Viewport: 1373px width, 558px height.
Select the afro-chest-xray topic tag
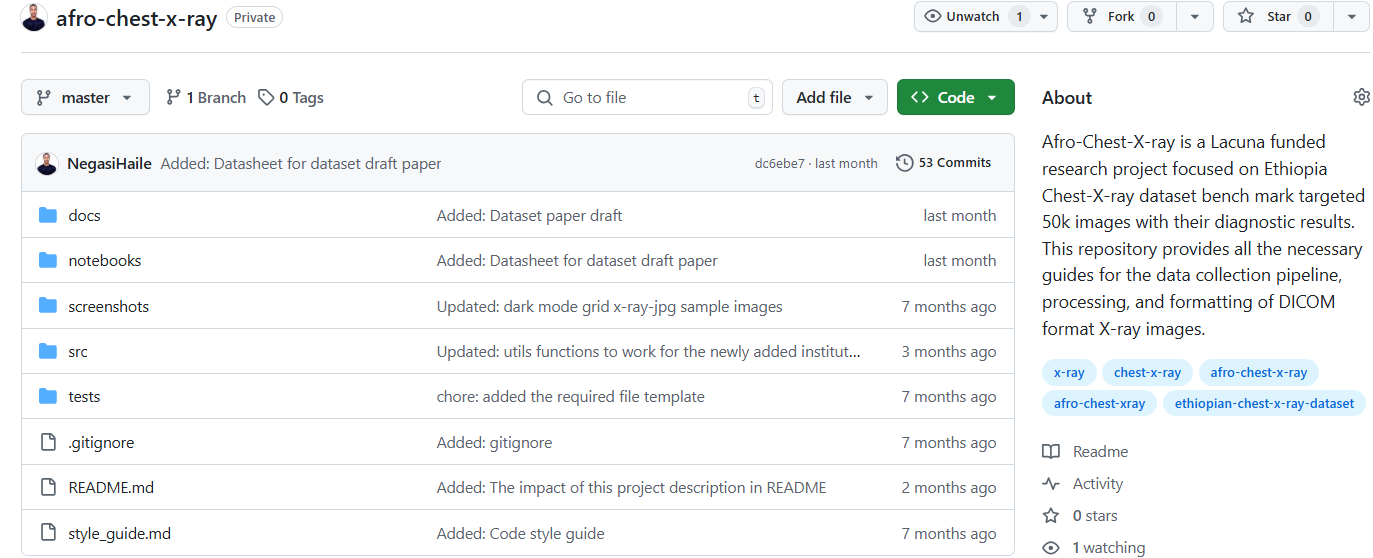click(x=1099, y=403)
